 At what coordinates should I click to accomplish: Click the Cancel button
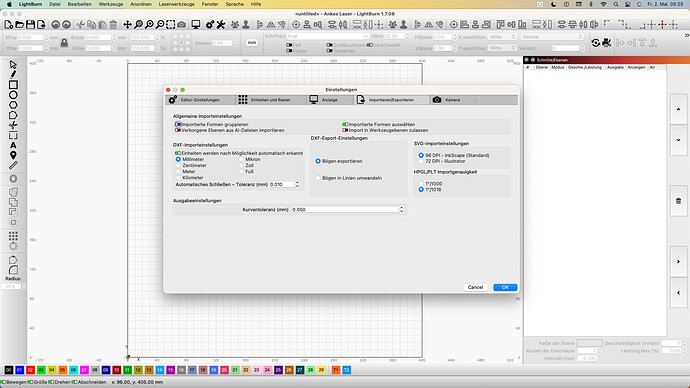click(475, 287)
